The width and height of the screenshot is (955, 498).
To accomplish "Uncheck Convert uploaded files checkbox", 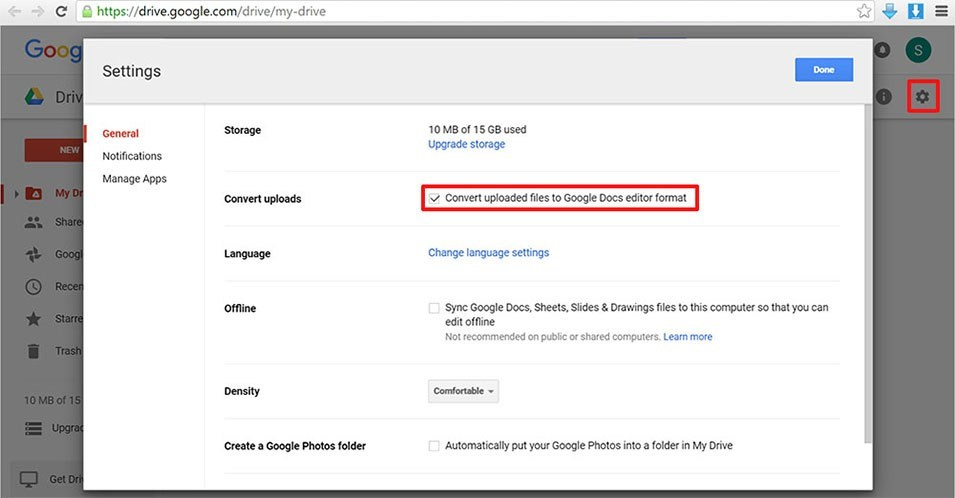I will 434,198.
